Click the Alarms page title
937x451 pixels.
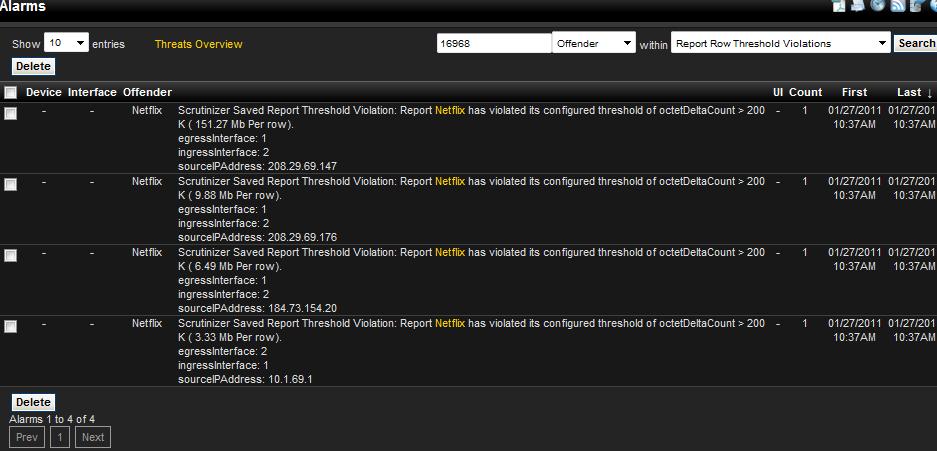point(23,7)
